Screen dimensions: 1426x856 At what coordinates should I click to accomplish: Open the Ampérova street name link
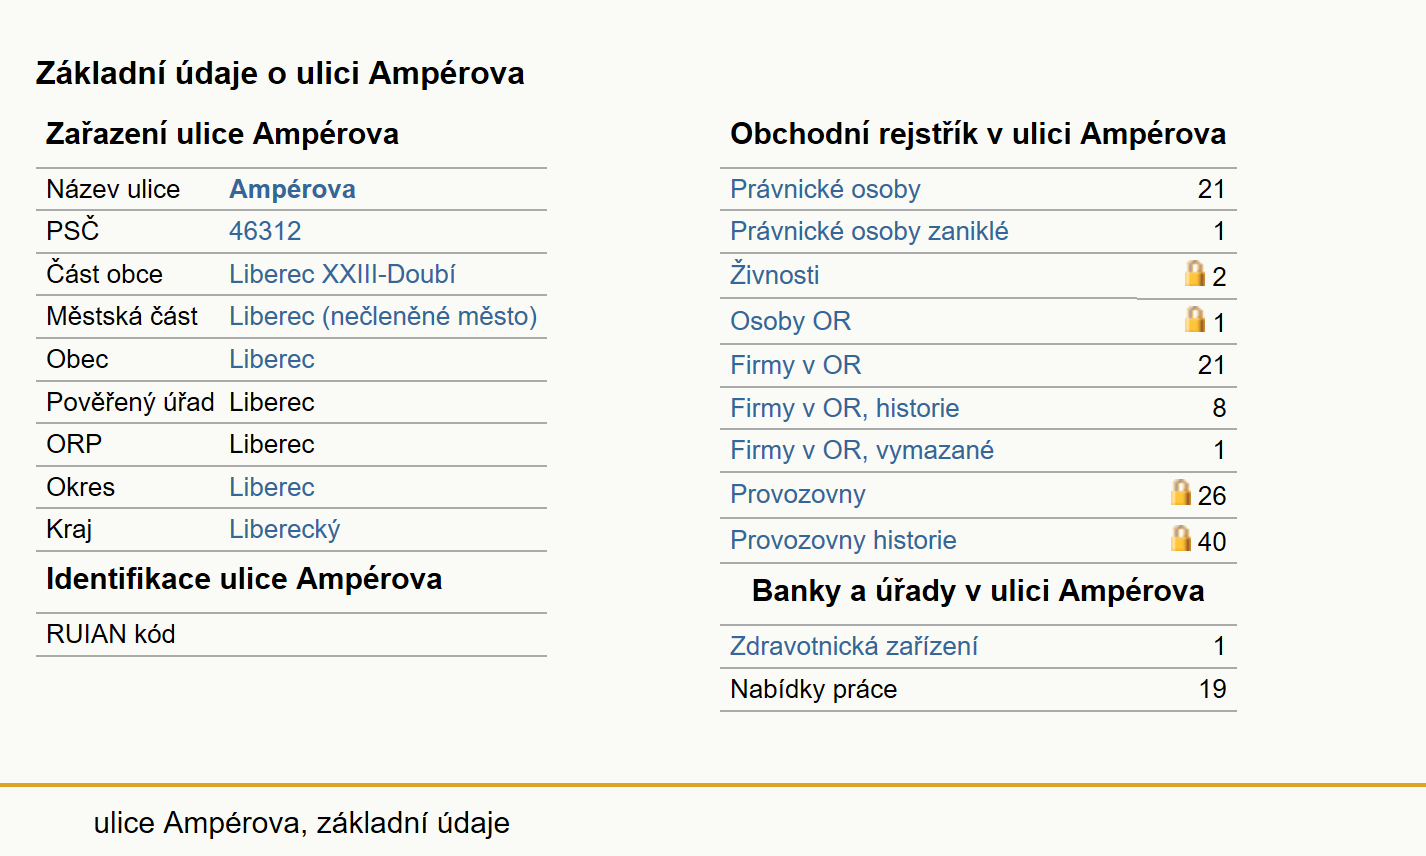point(292,189)
